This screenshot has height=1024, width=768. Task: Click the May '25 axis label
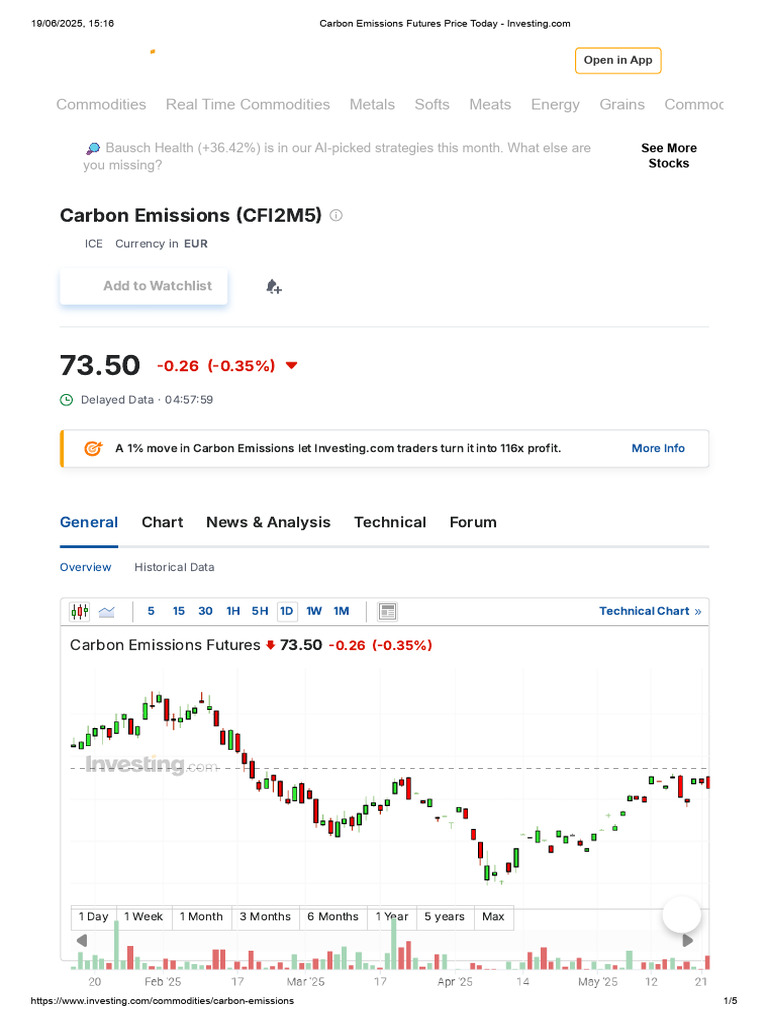tap(598, 982)
